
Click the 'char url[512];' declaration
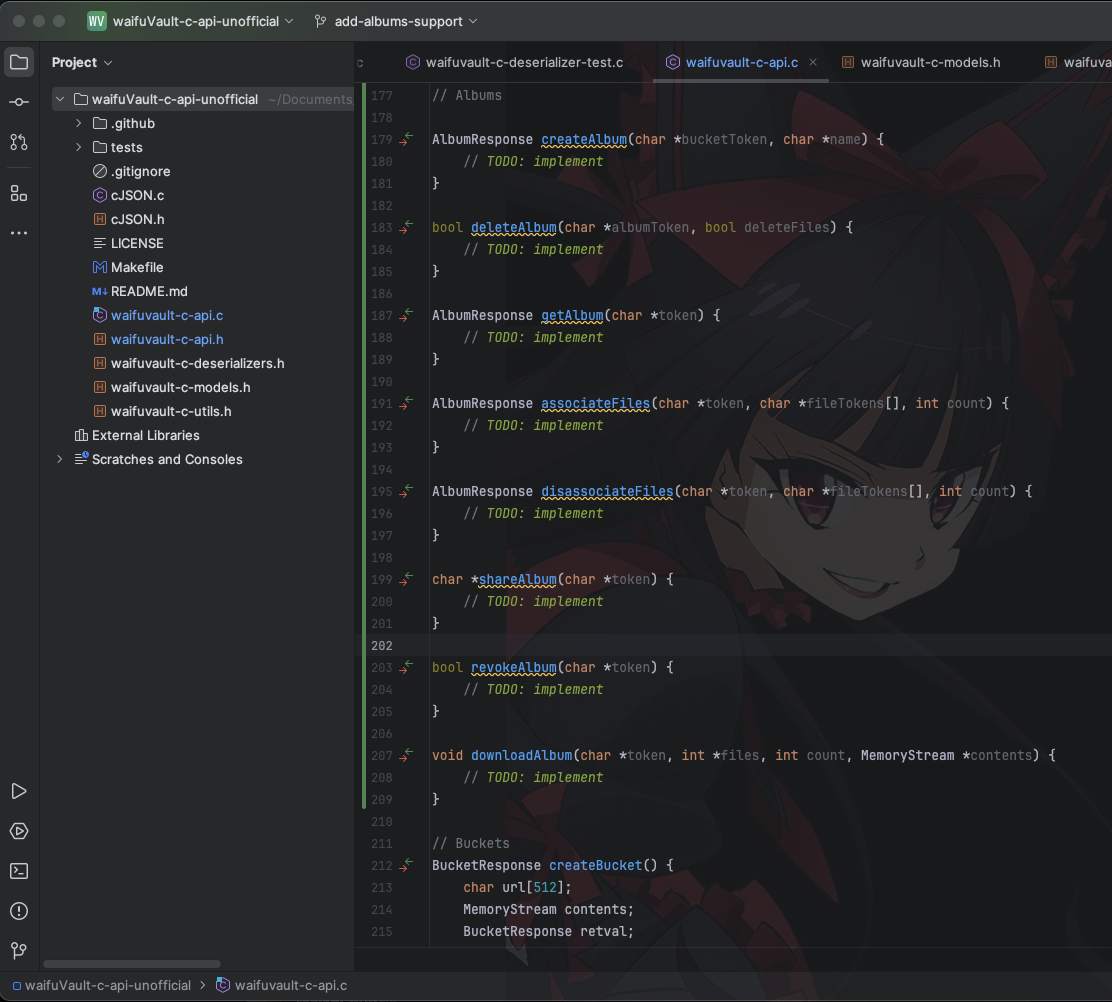[x=518, y=887]
